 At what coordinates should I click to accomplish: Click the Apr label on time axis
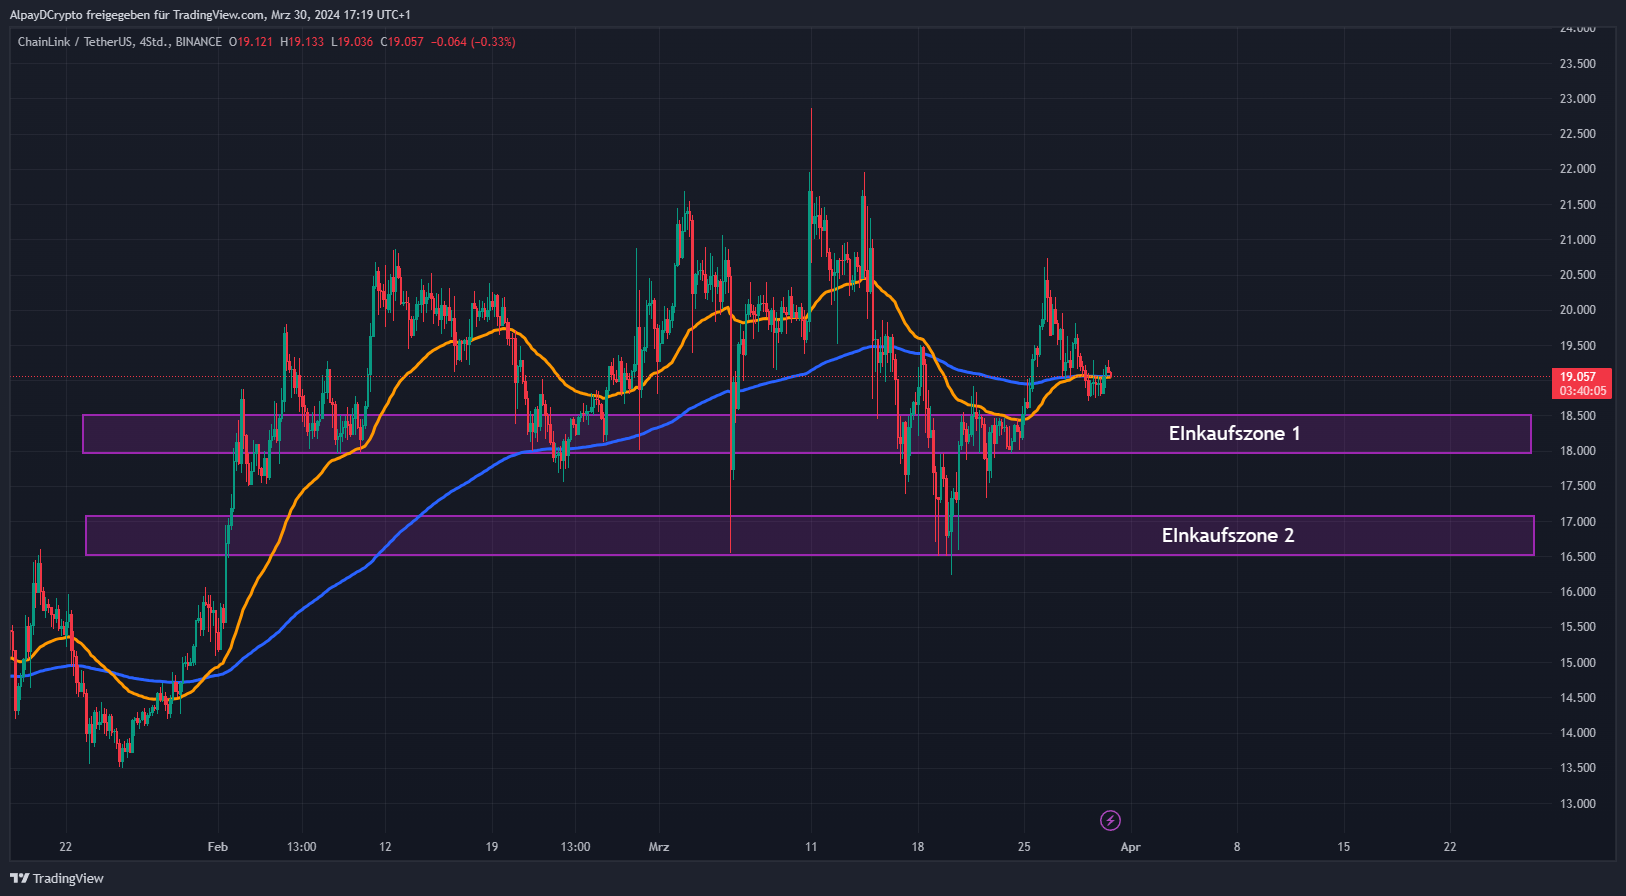1130,847
